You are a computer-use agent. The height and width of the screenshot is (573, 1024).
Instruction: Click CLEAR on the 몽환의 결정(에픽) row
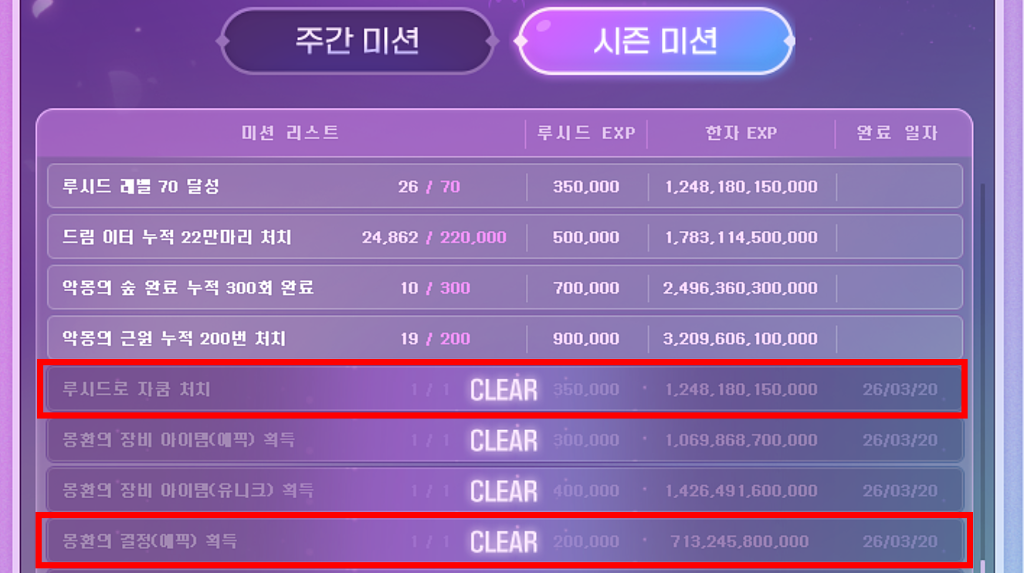tap(503, 542)
